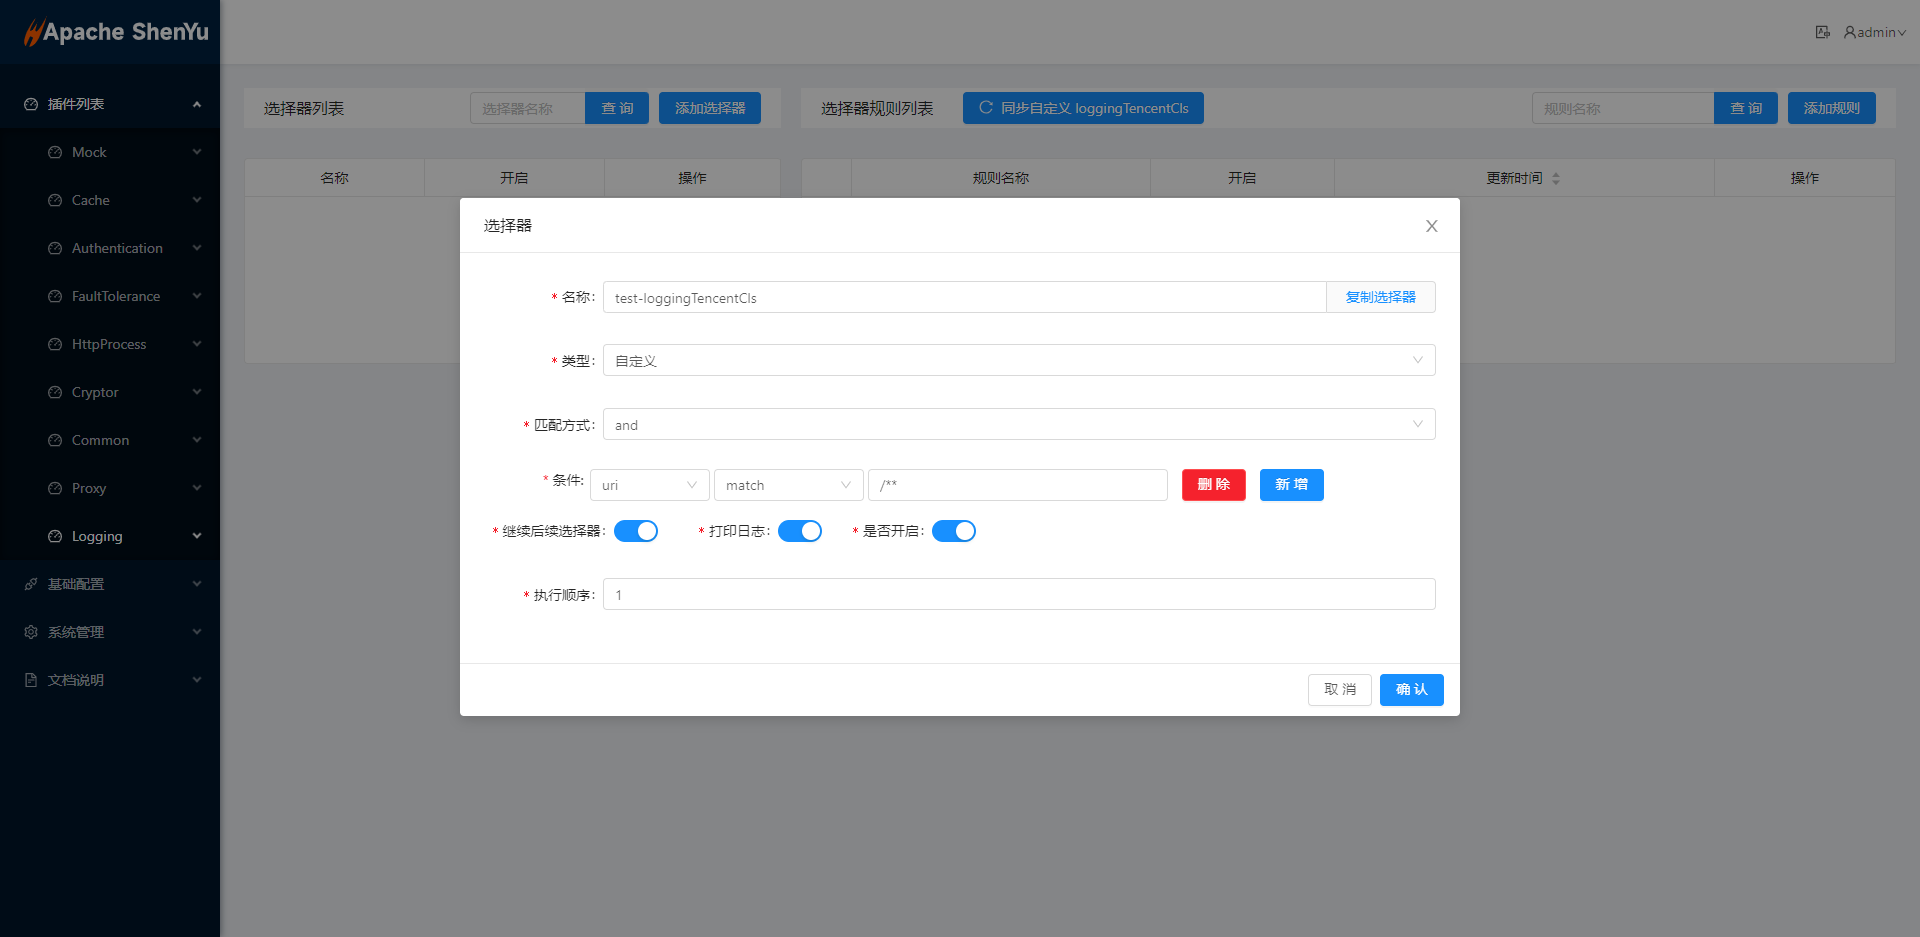Close the 选择器 dialog with X icon

(x=1431, y=226)
